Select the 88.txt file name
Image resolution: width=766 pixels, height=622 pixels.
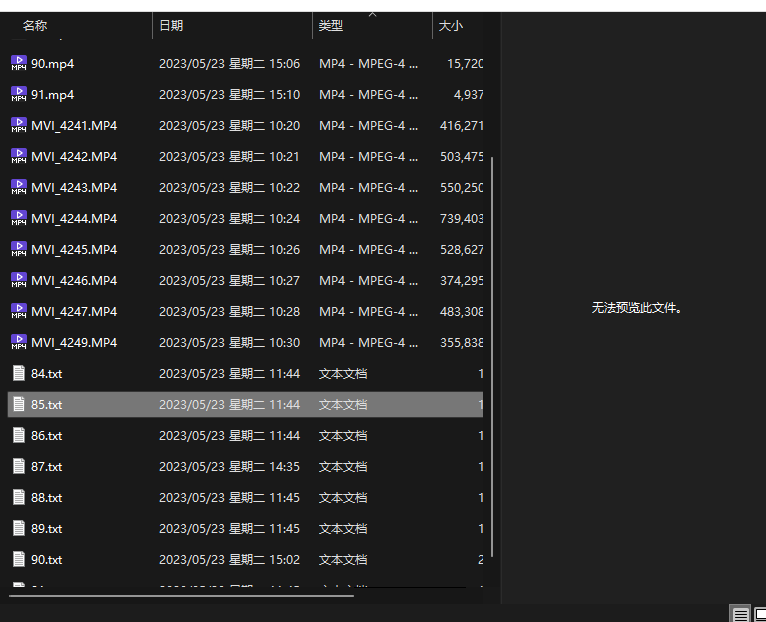(47, 497)
